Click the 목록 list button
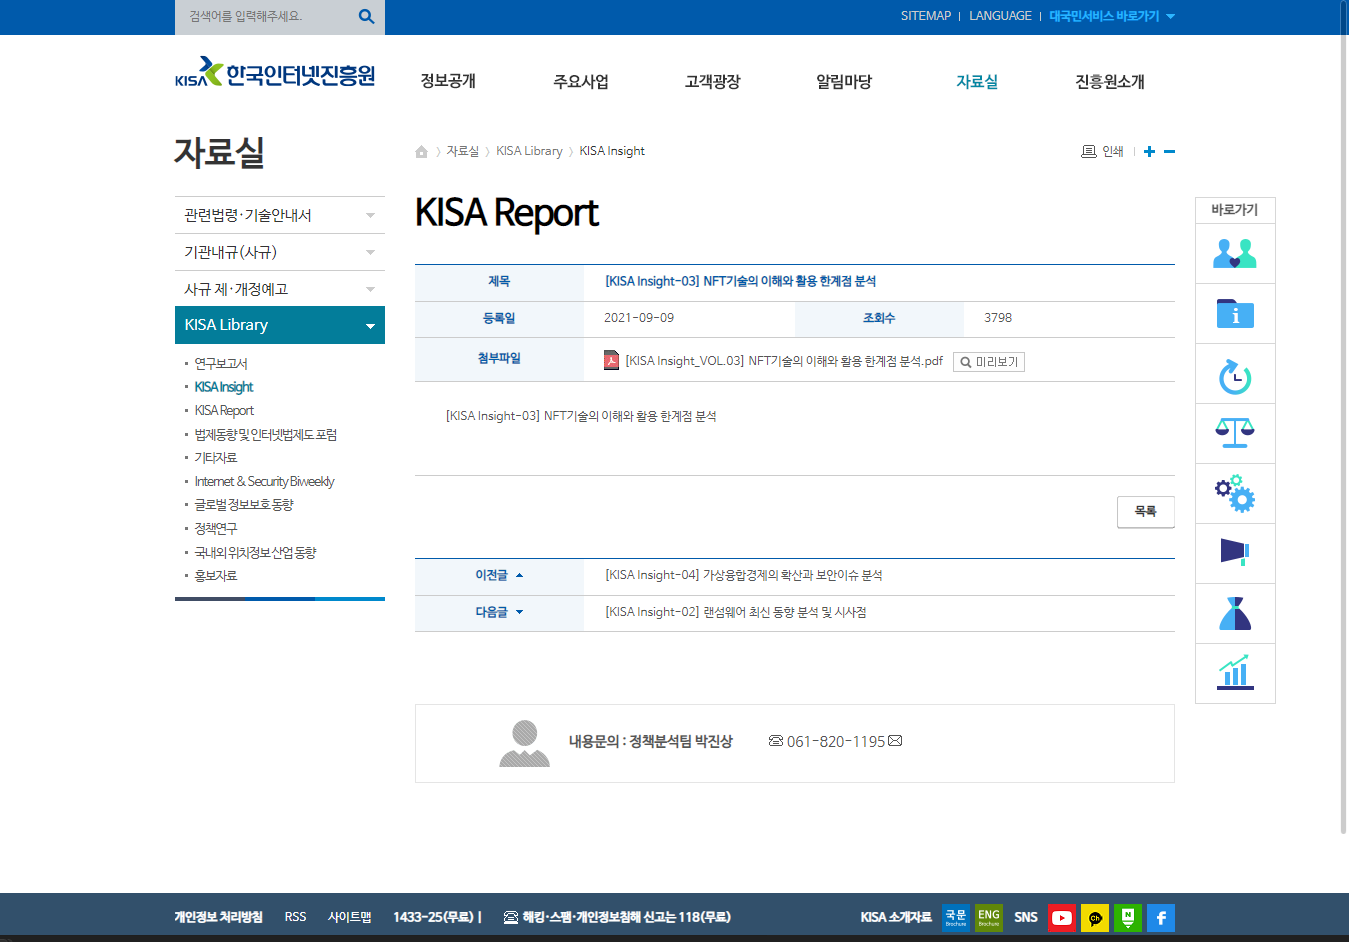The width and height of the screenshot is (1349, 942). 1146,511
